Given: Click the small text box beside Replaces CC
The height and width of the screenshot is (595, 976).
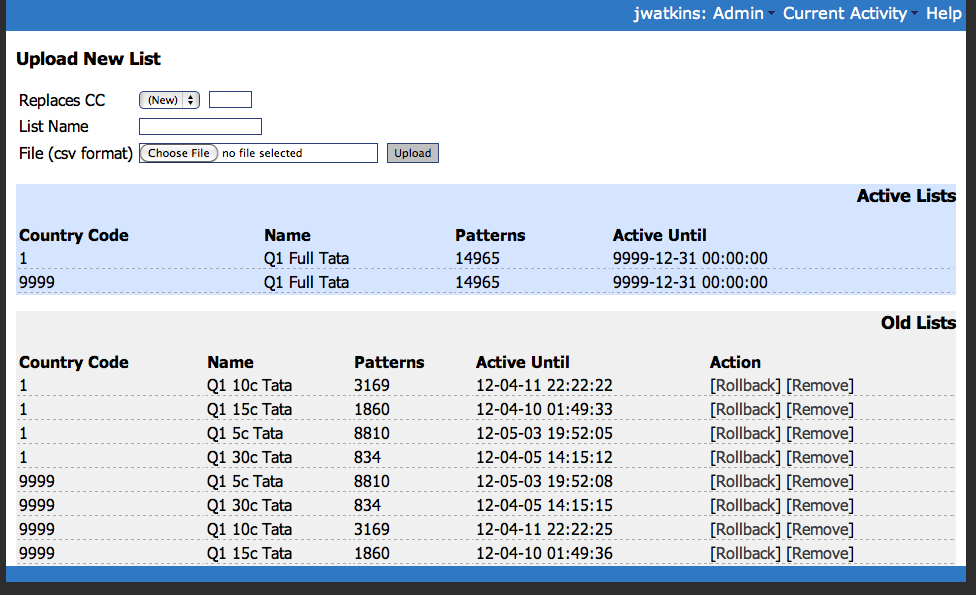Looking at the screenshot, I should [x=230, y=100].
